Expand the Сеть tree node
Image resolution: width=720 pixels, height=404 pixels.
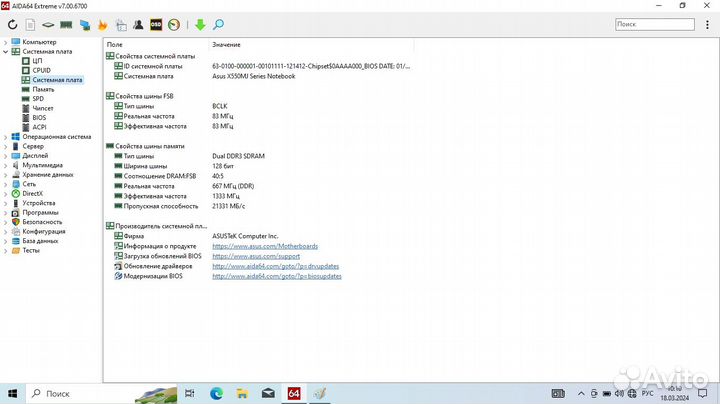(x=6, y=184)
